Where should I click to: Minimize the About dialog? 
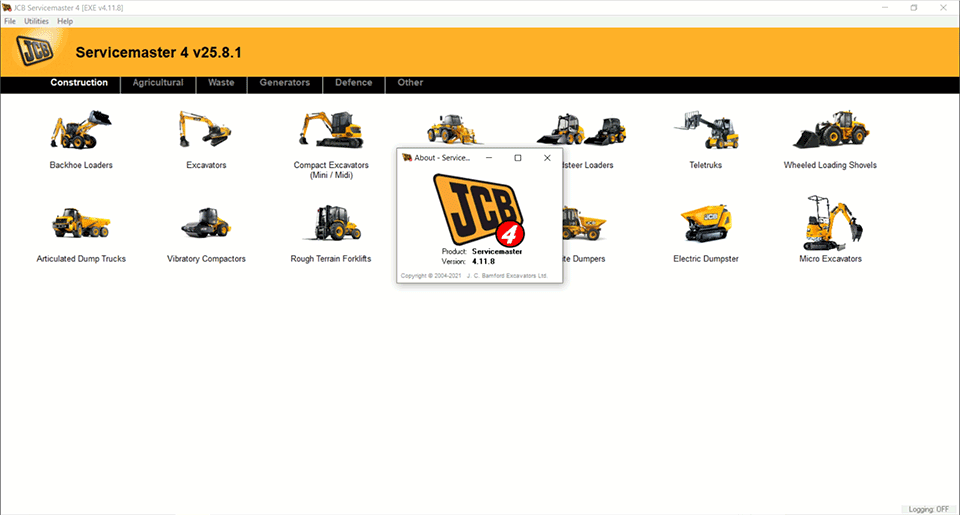coord(489,157)
